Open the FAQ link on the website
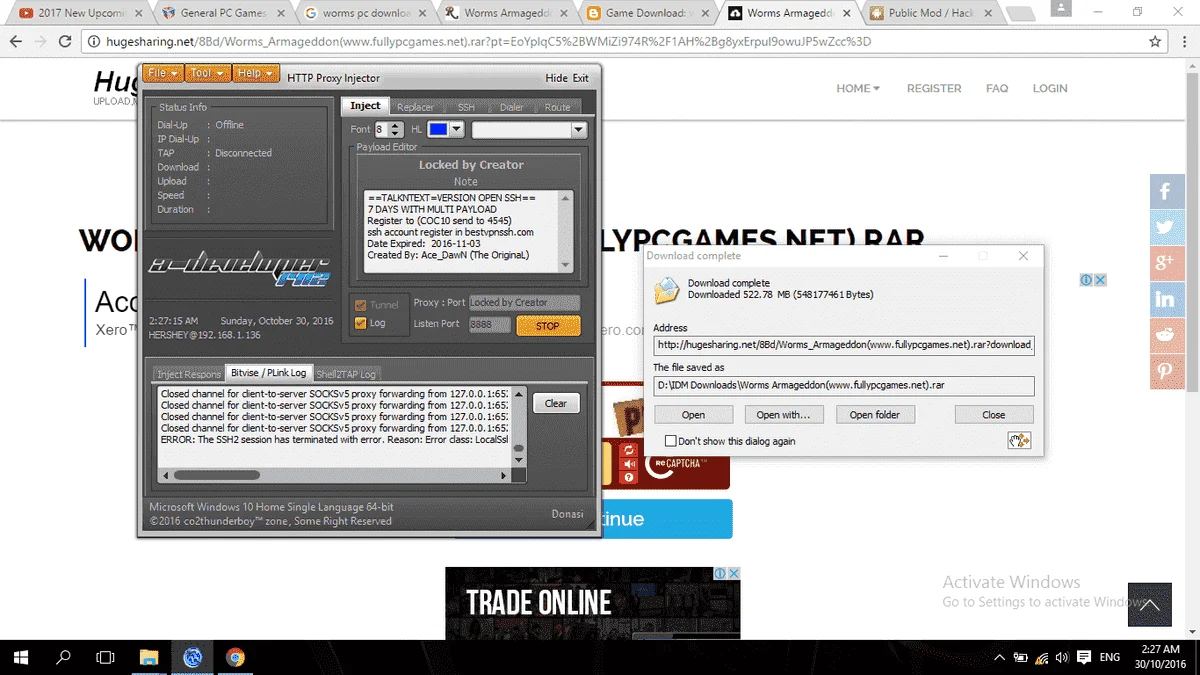 coord(997,88)
